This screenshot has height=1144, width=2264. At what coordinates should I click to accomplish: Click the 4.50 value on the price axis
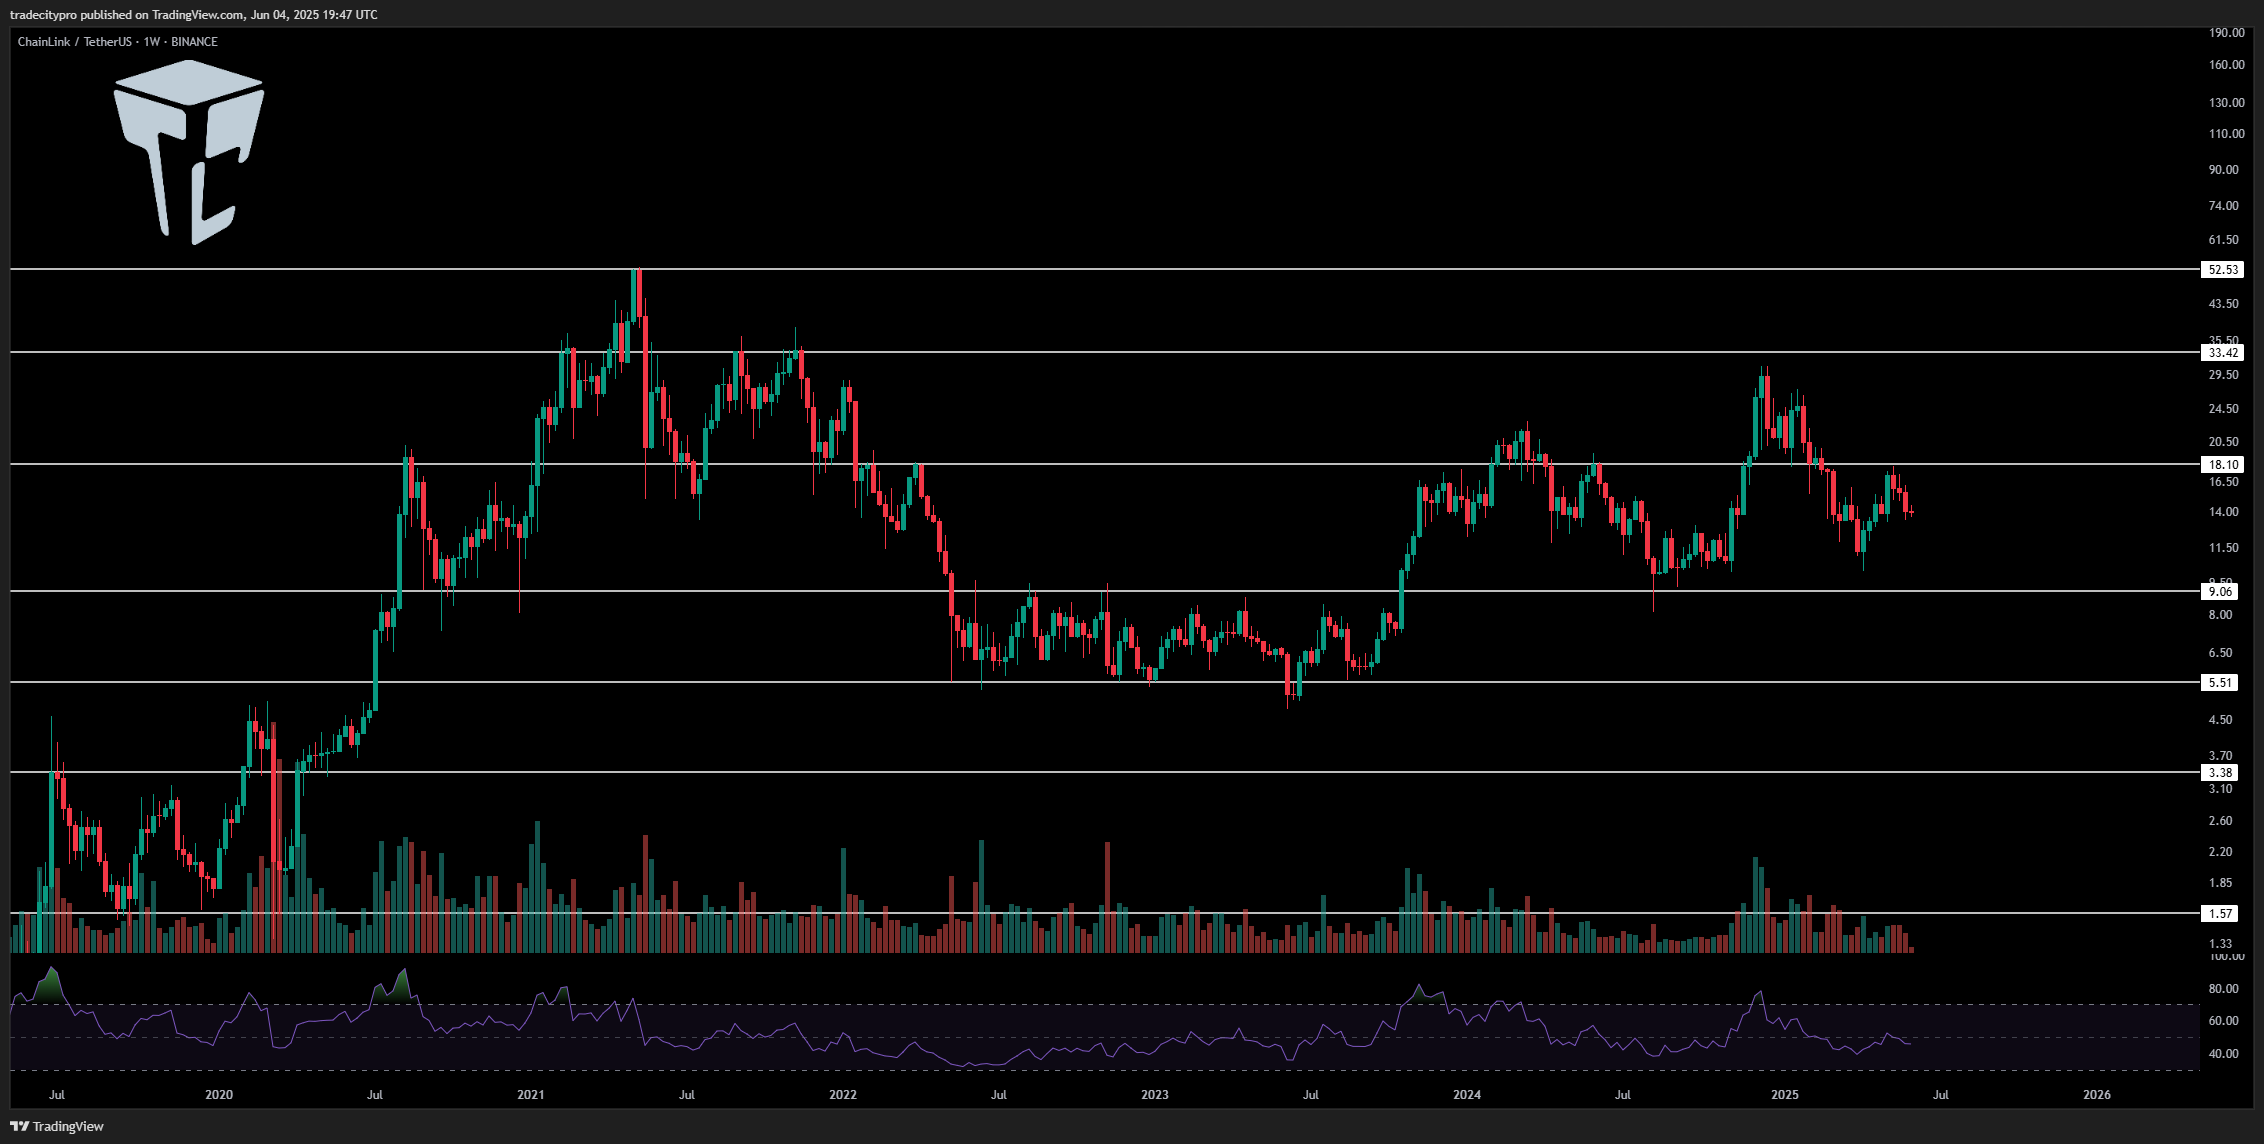click(2220, 720)
